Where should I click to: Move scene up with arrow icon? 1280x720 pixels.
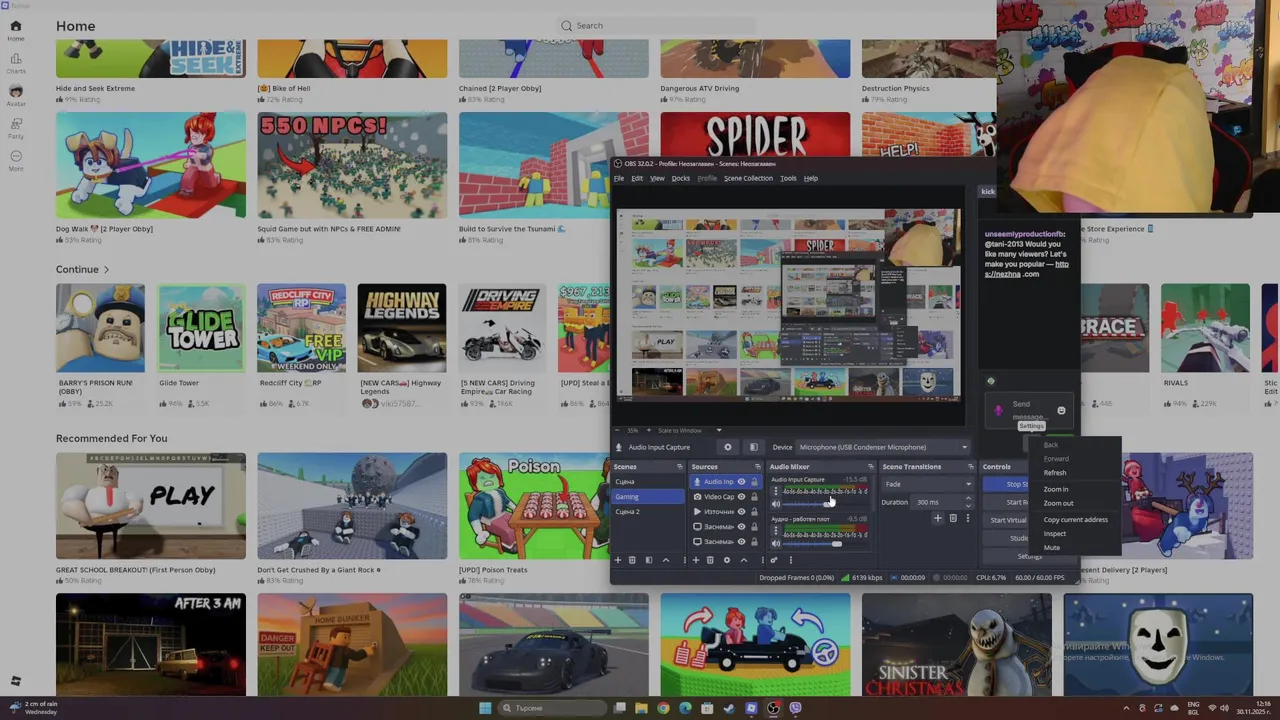point(666,560)
